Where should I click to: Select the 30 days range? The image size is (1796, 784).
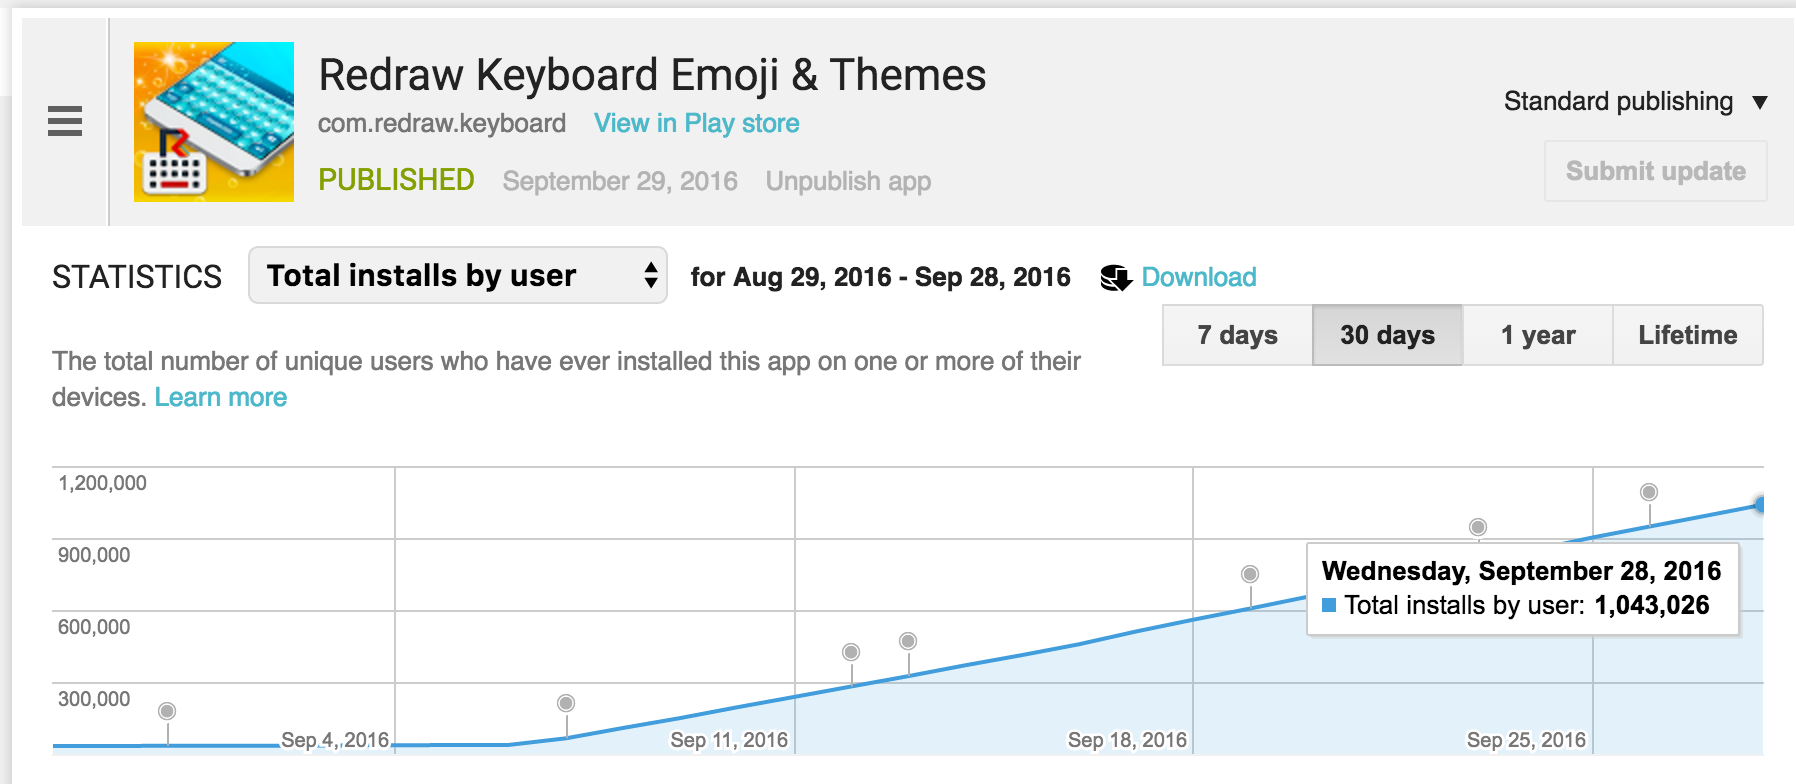[1387, 335]
